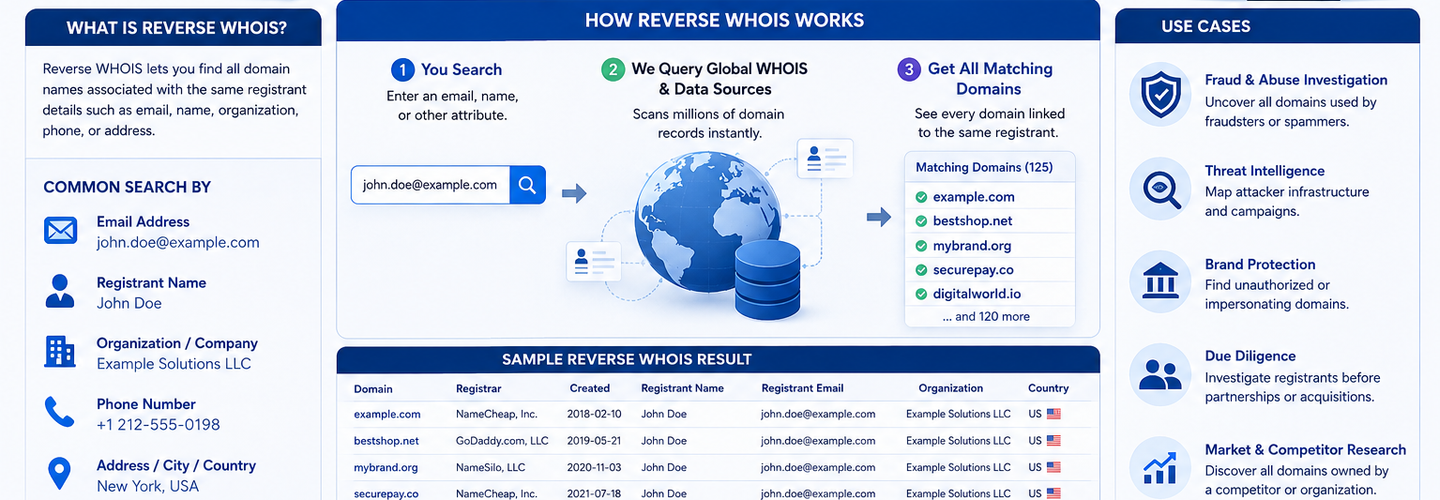
Task: Click the Registrant Name column header
Action: pos(682,388)
